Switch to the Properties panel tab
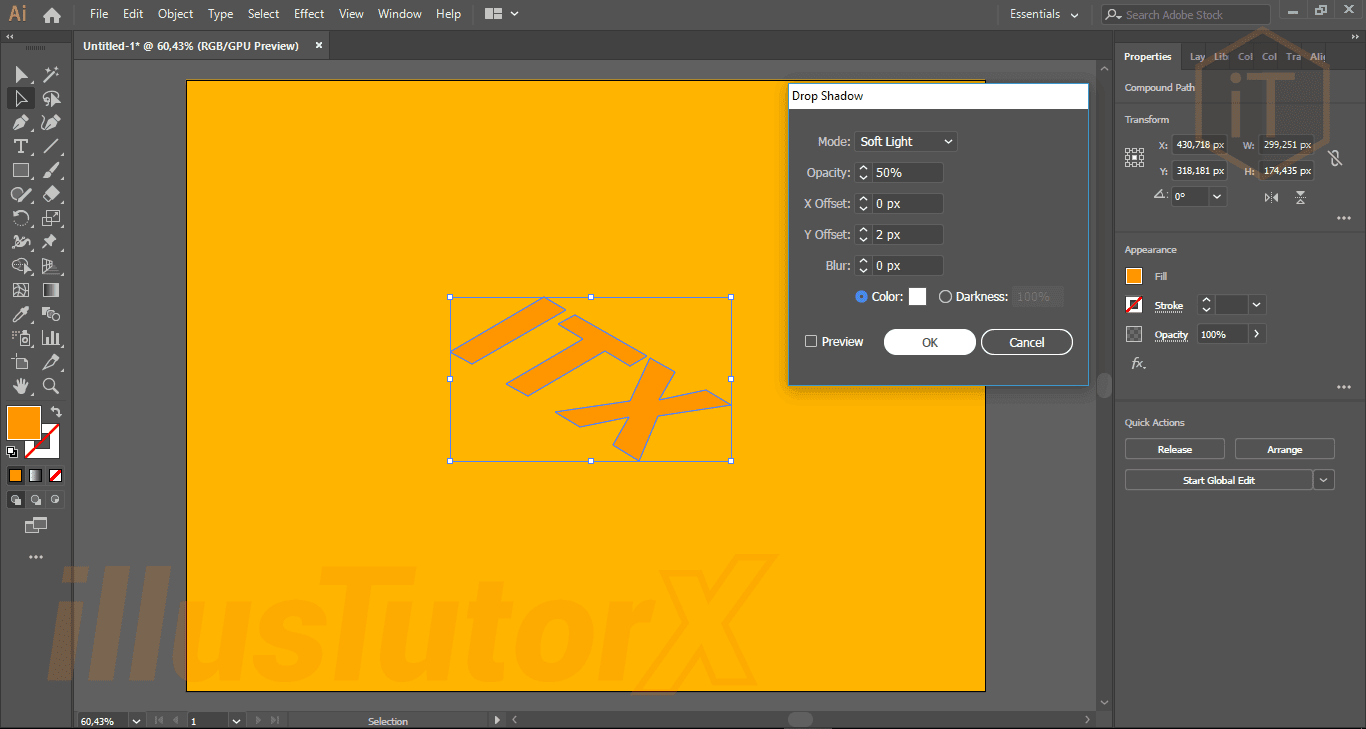The width and height of the screenshot is (1366, 729). pyautogui.click(x=1147, y=57)
